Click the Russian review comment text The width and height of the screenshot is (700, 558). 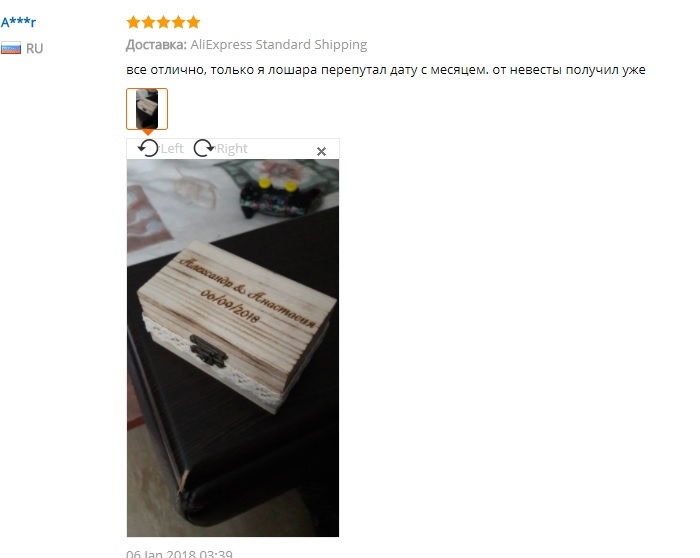click(x=386, y=70)
